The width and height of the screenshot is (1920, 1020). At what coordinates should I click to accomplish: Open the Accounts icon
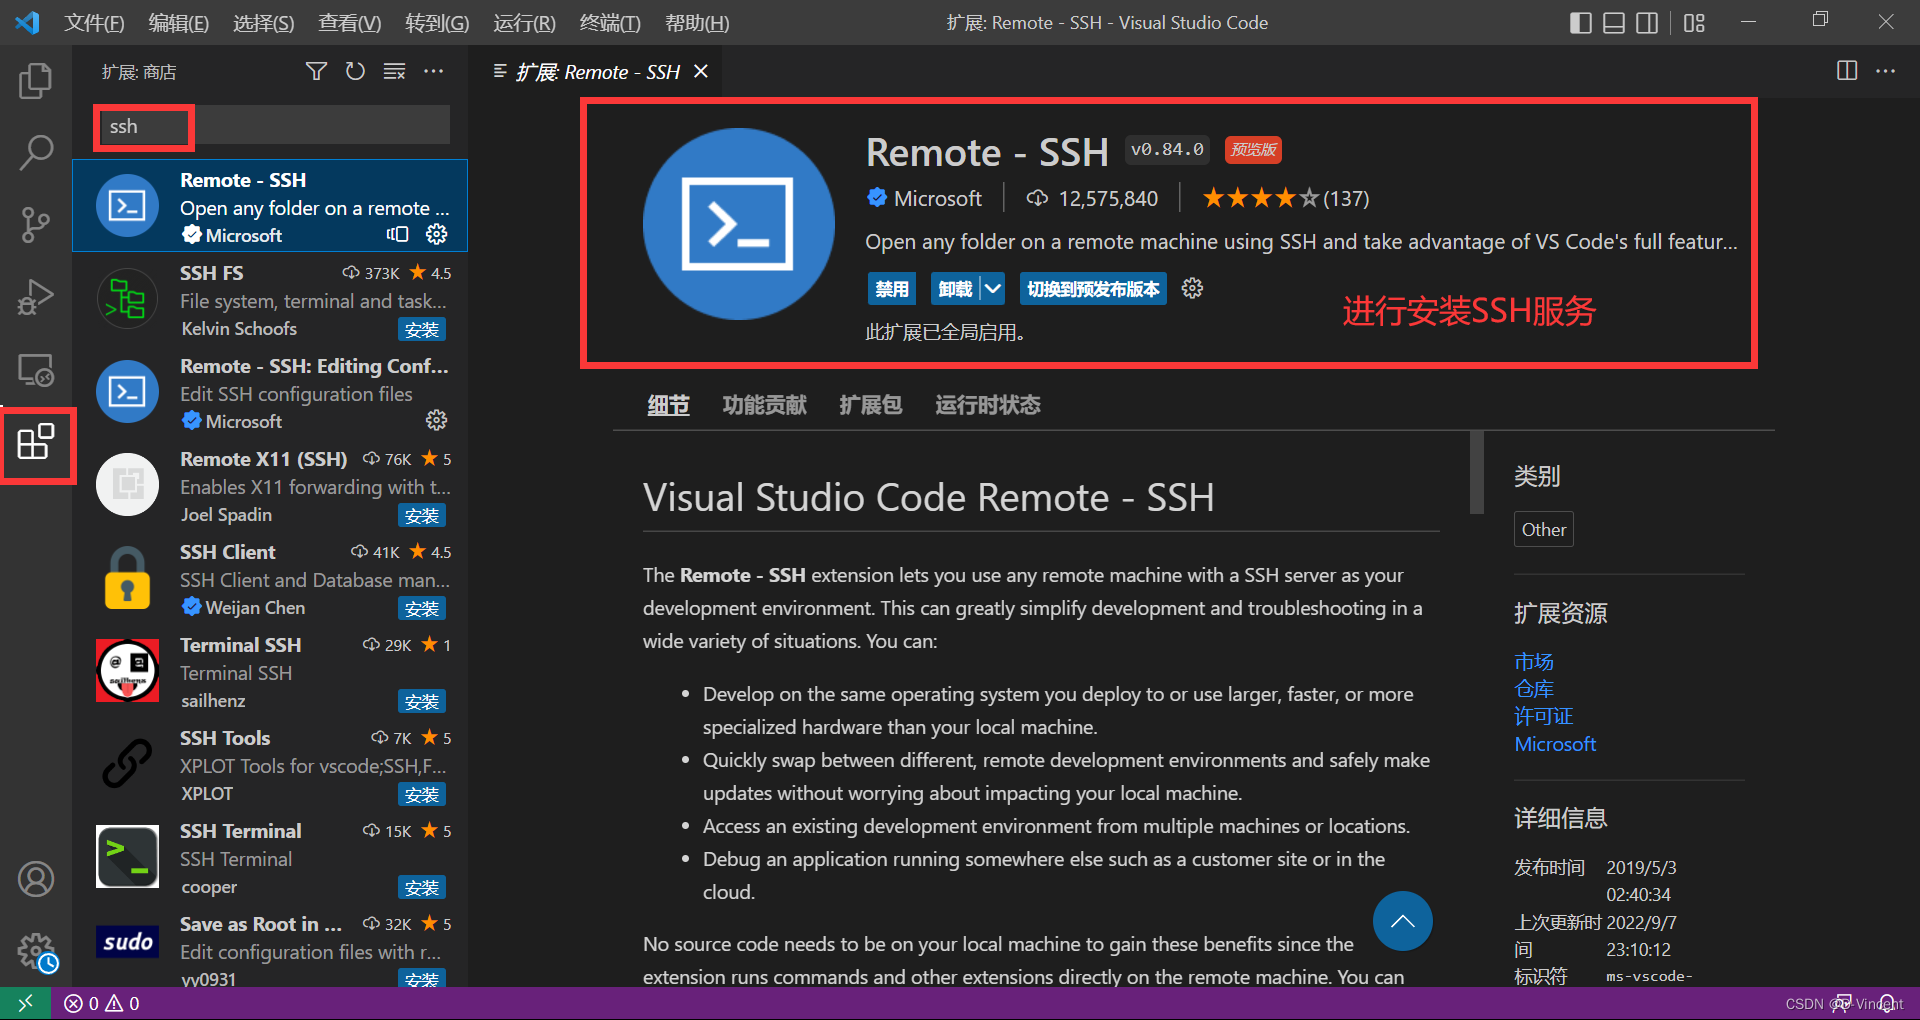click(36, 879)
